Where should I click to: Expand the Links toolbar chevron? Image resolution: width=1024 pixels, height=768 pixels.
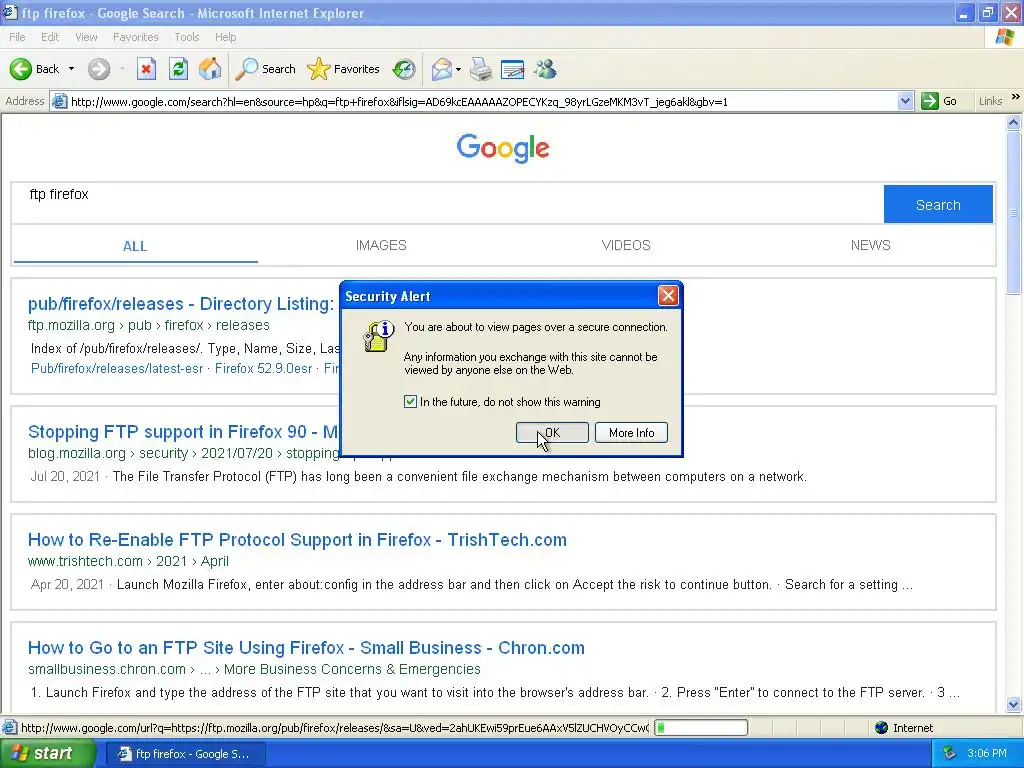point(1016,97)
